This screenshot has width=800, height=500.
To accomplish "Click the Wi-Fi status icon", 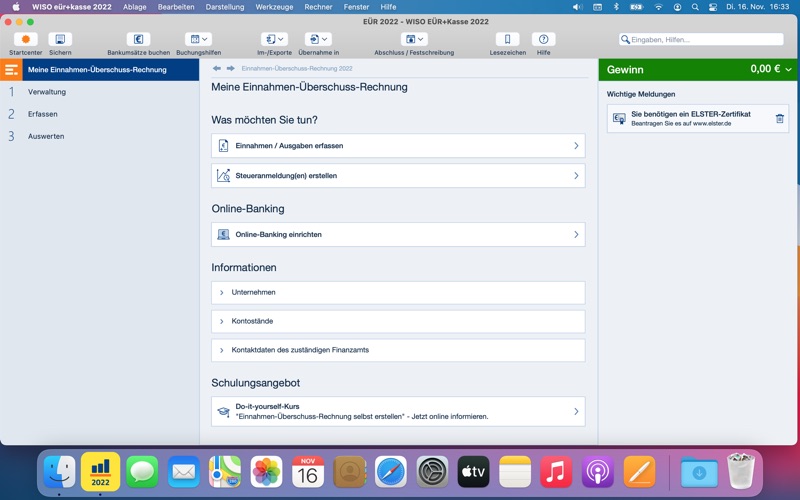I will pyautogui.click(x=659, y=7).
